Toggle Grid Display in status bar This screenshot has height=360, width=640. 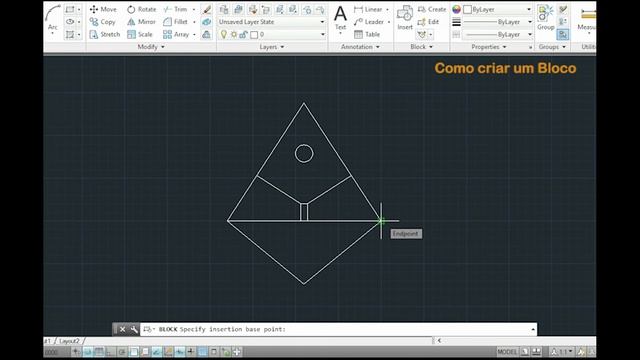(99, 351)
